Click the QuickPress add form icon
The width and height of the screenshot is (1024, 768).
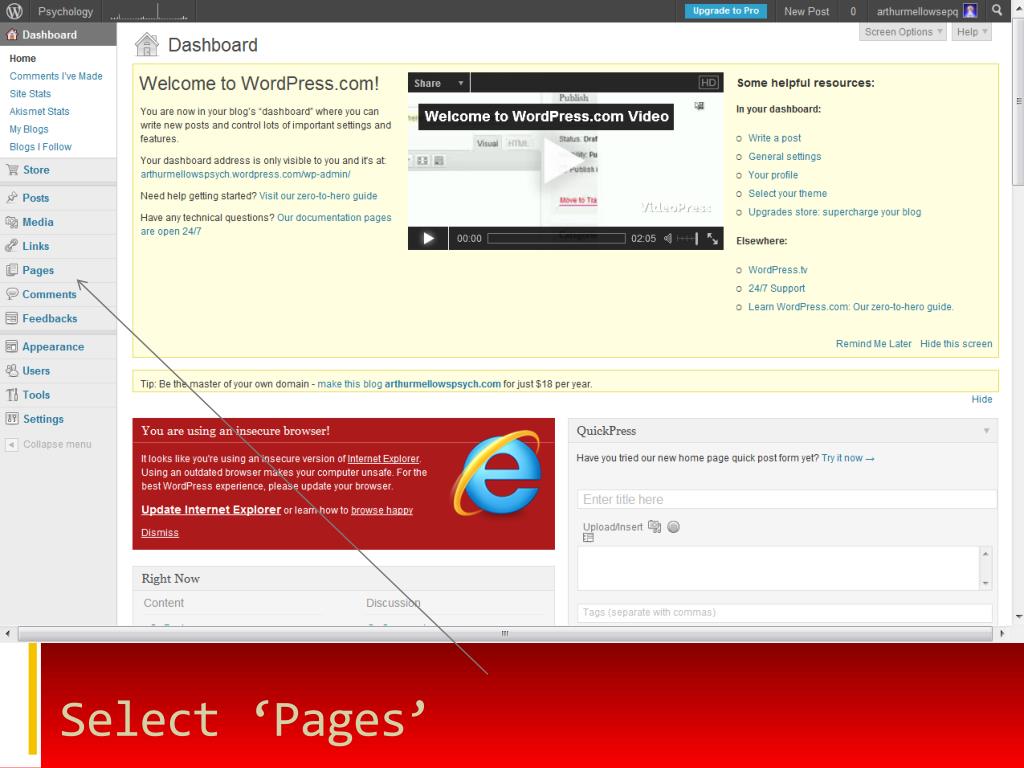[x=588, y=537]
